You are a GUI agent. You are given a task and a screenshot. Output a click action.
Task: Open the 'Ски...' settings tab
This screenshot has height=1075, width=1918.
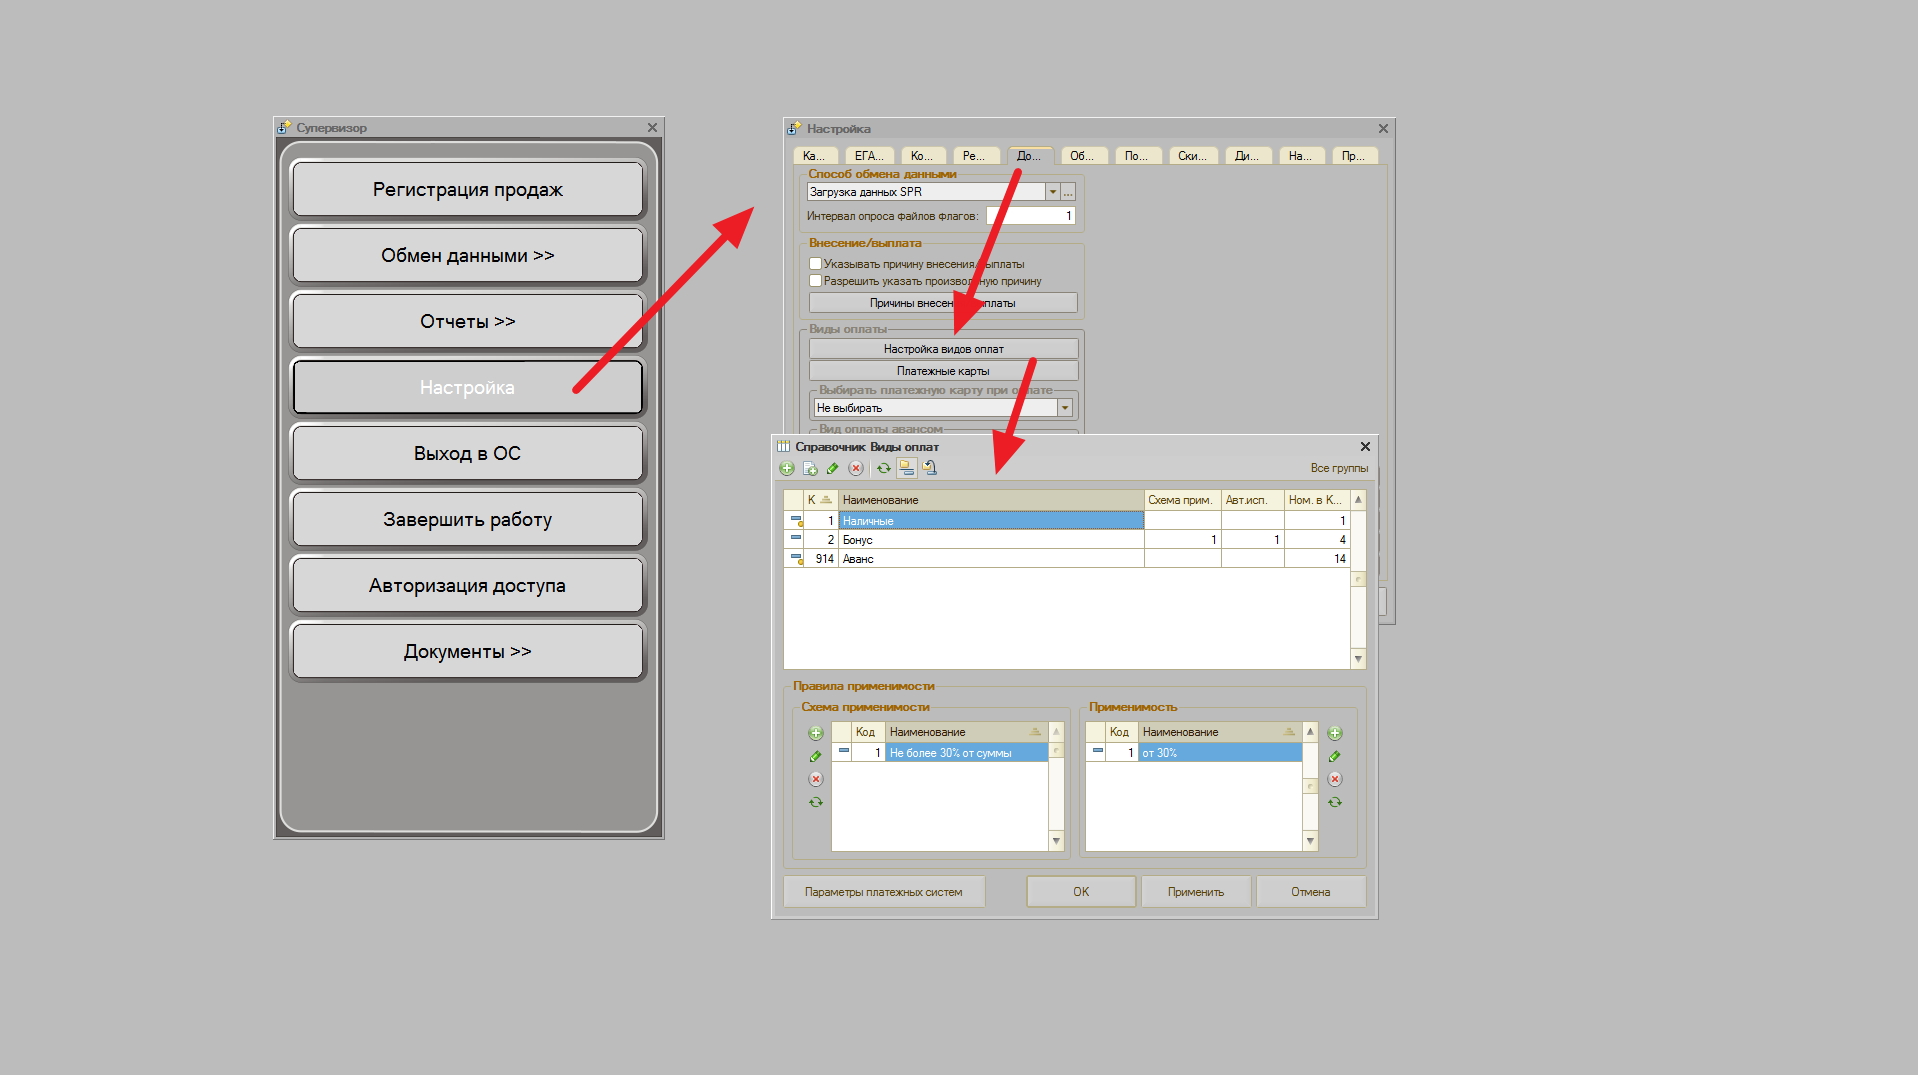point(1191,156)
